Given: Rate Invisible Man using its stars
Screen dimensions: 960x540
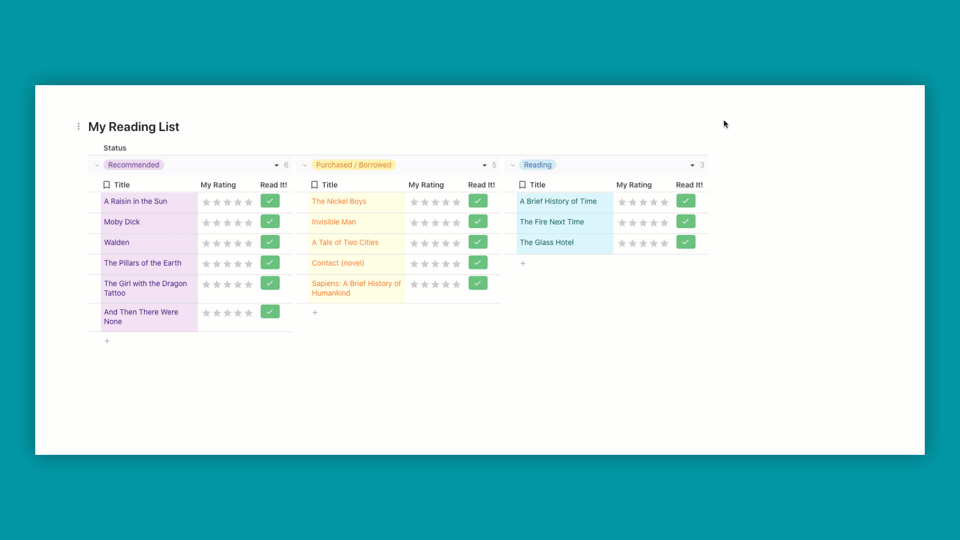Looking at the screenshot, I should coord(435,223).
